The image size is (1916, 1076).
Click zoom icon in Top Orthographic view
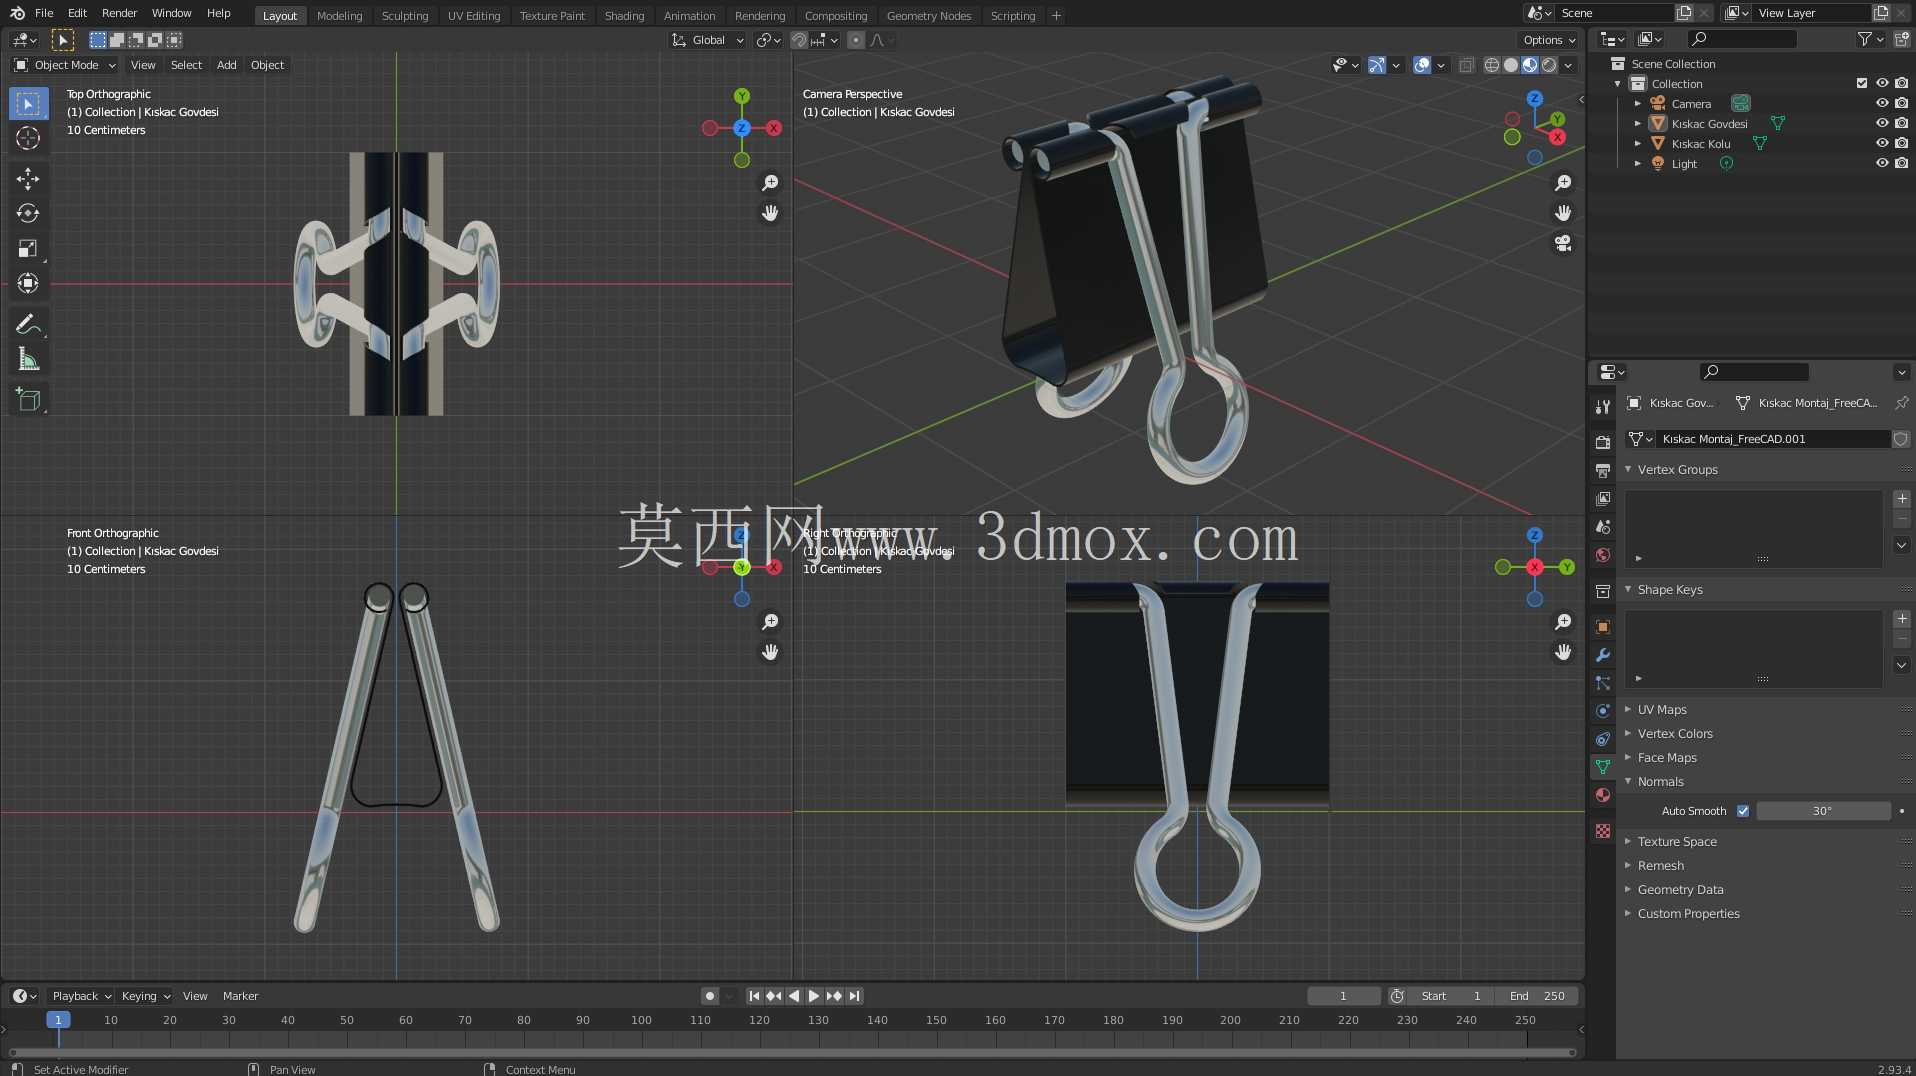click(x=770, y=183)
